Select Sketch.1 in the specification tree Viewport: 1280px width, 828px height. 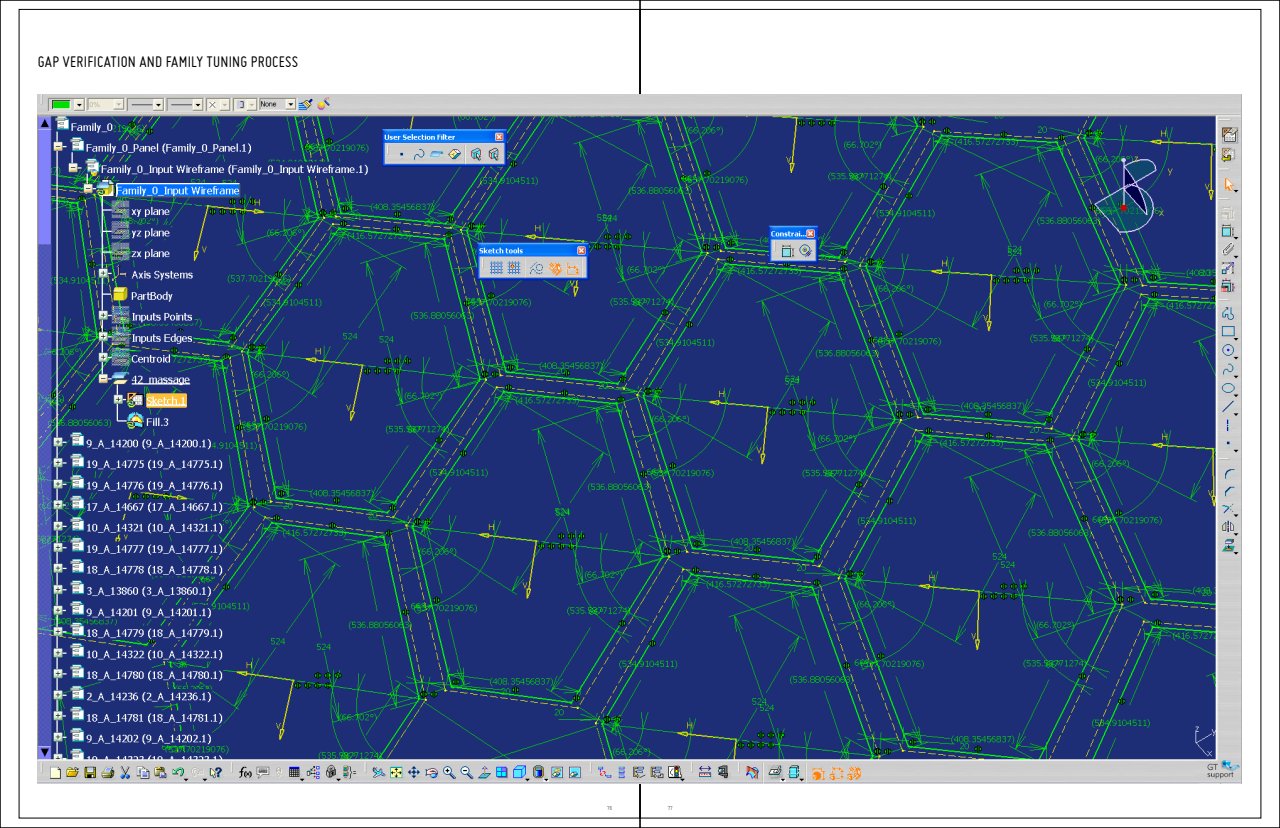coord(165,401)
